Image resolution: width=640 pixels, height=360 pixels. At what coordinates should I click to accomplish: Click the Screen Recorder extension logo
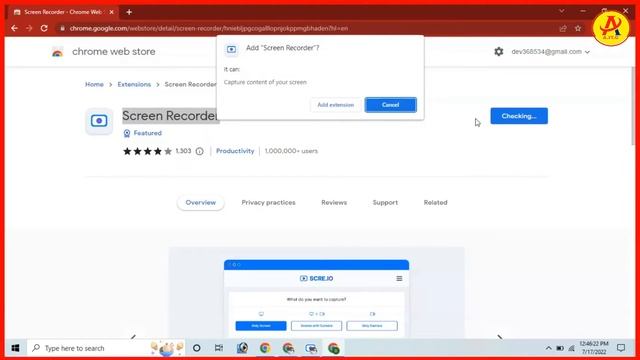click(99, 121)
